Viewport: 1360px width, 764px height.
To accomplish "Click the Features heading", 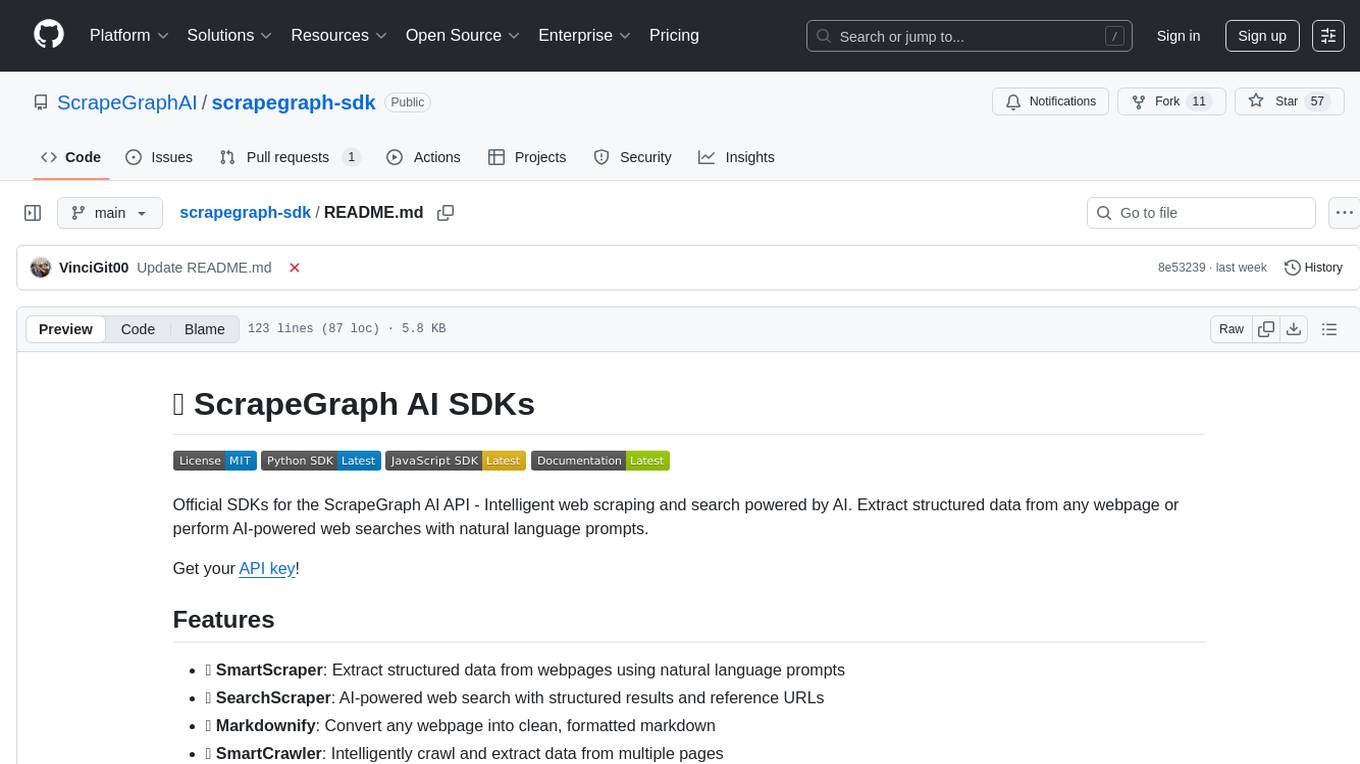I will click(224, 619).
